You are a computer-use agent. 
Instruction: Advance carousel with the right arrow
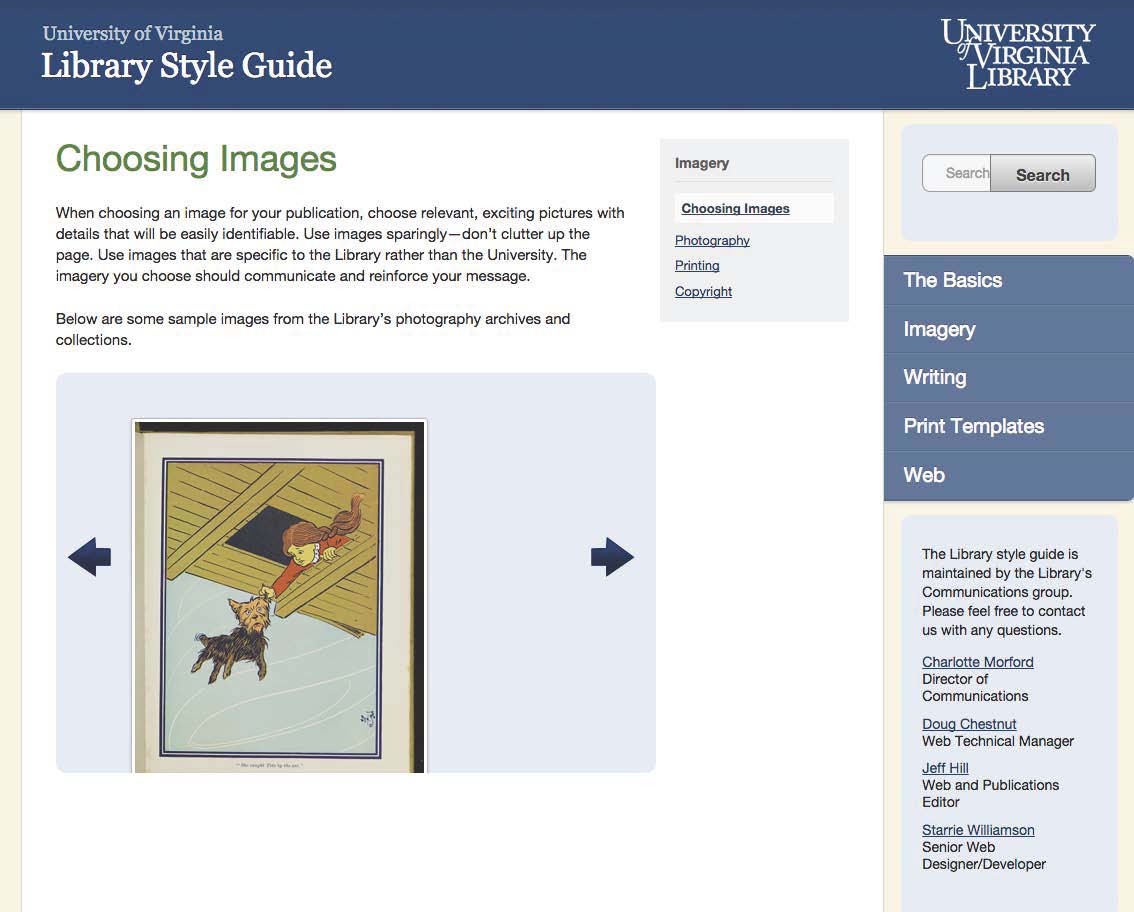612,557
